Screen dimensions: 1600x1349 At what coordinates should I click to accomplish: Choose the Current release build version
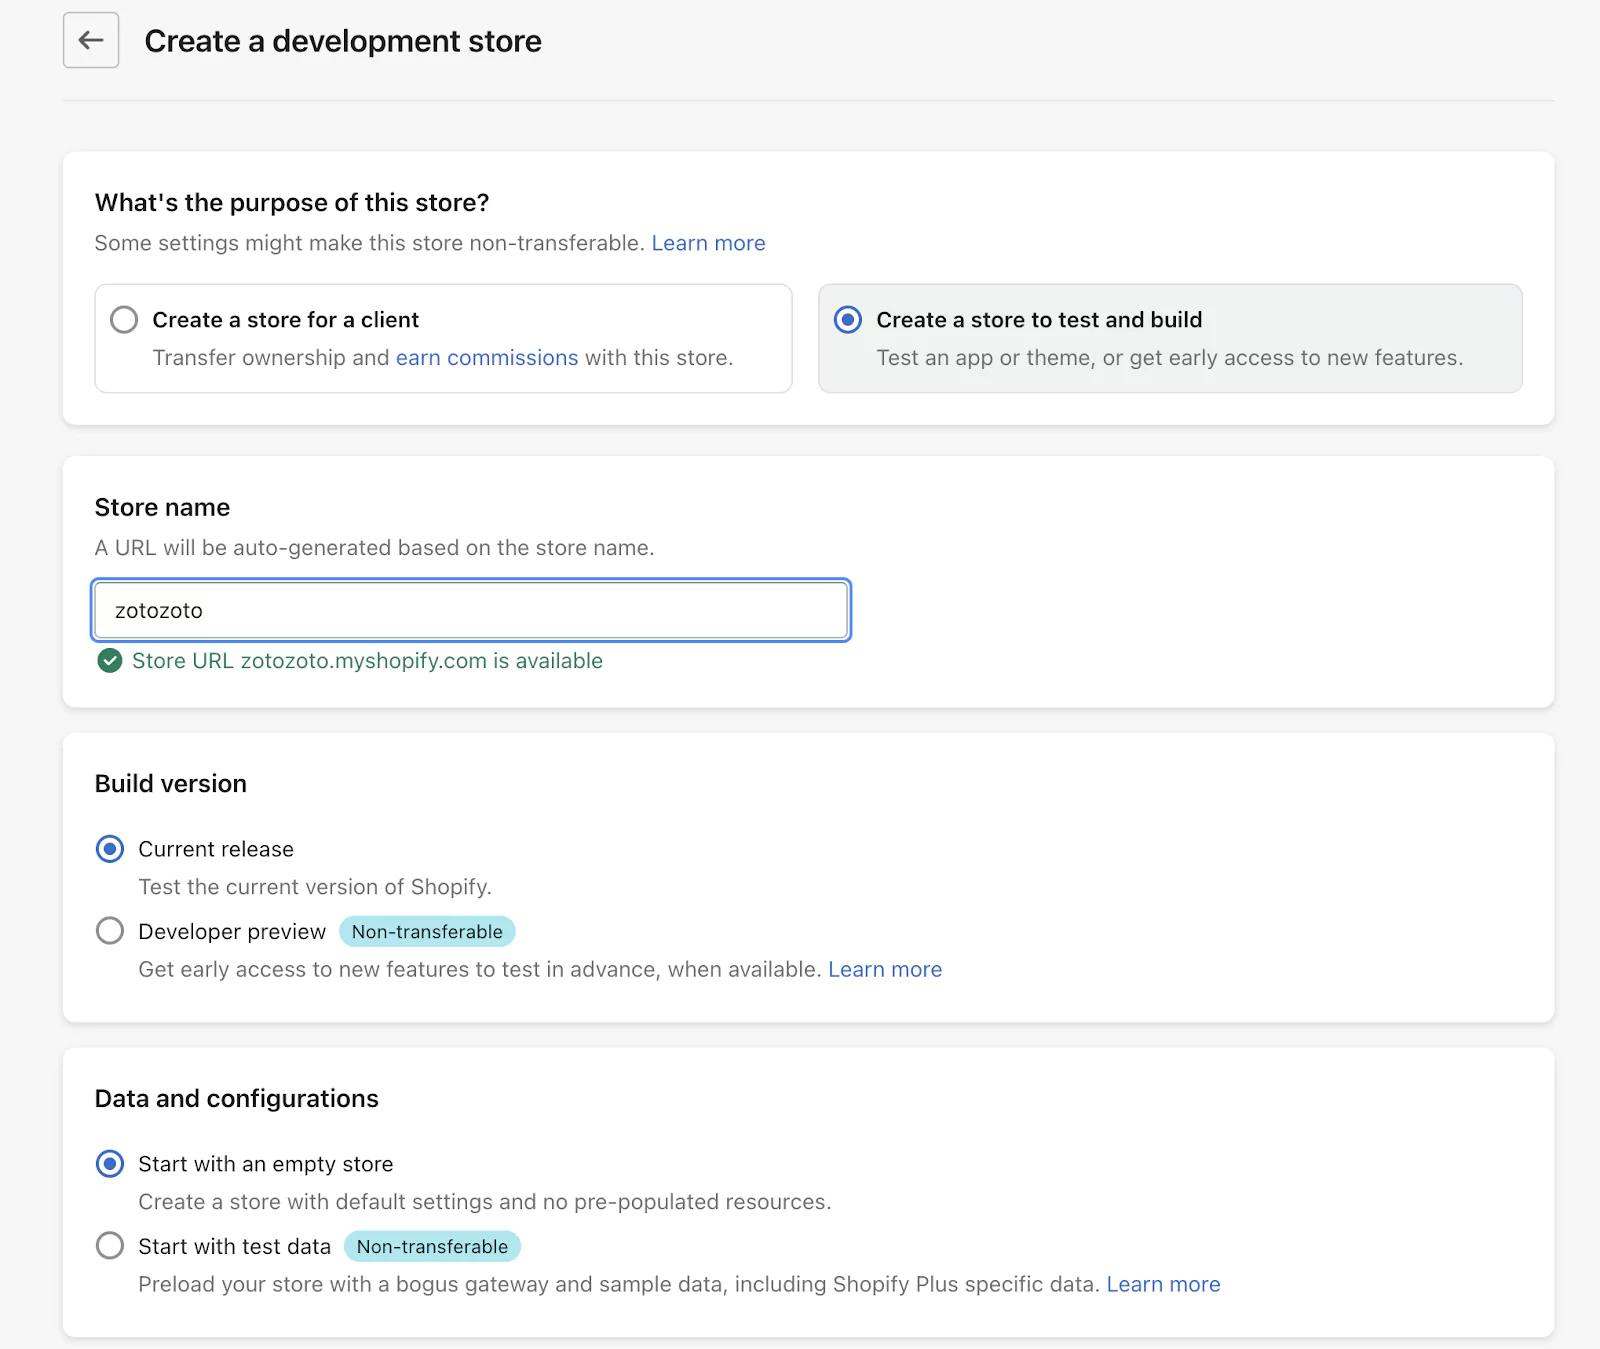pos(110,849)
